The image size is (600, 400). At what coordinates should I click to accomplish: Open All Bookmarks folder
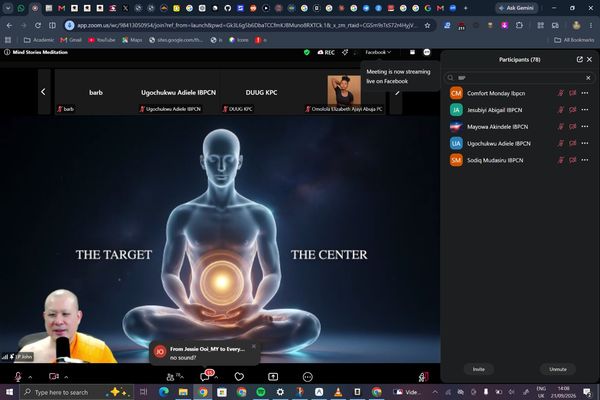click(574, 40)
